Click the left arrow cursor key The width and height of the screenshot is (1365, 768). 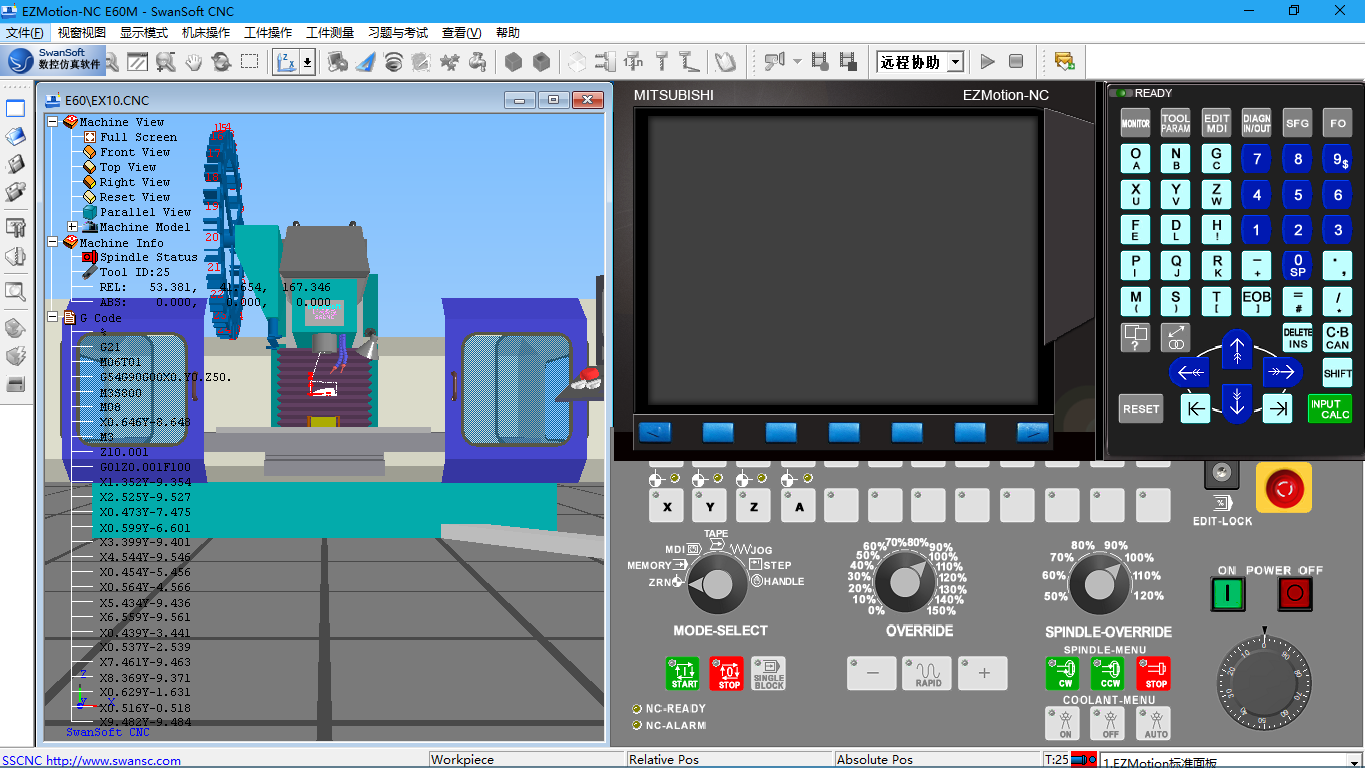tap(1190, 373)
